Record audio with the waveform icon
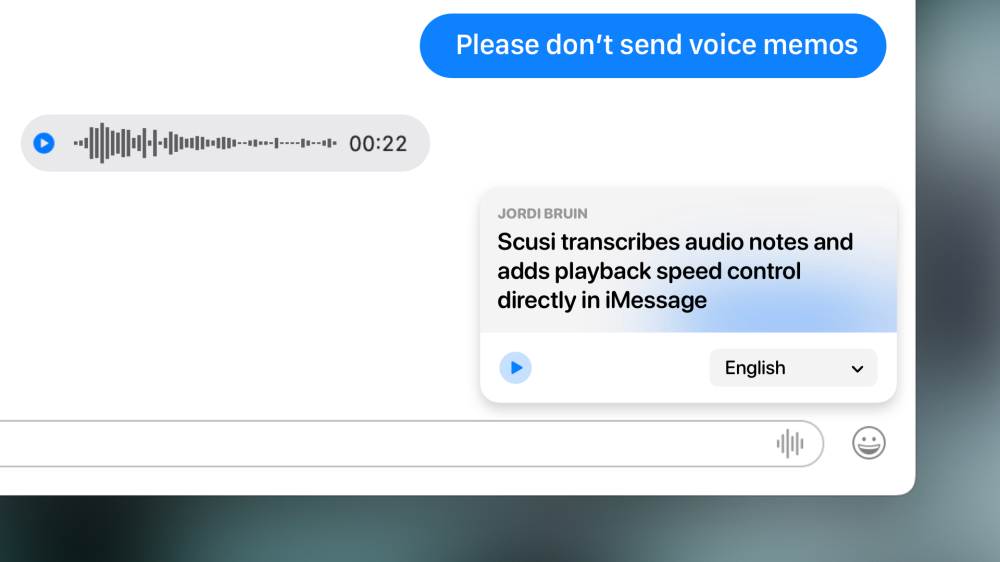 click(x=790, y=443)
